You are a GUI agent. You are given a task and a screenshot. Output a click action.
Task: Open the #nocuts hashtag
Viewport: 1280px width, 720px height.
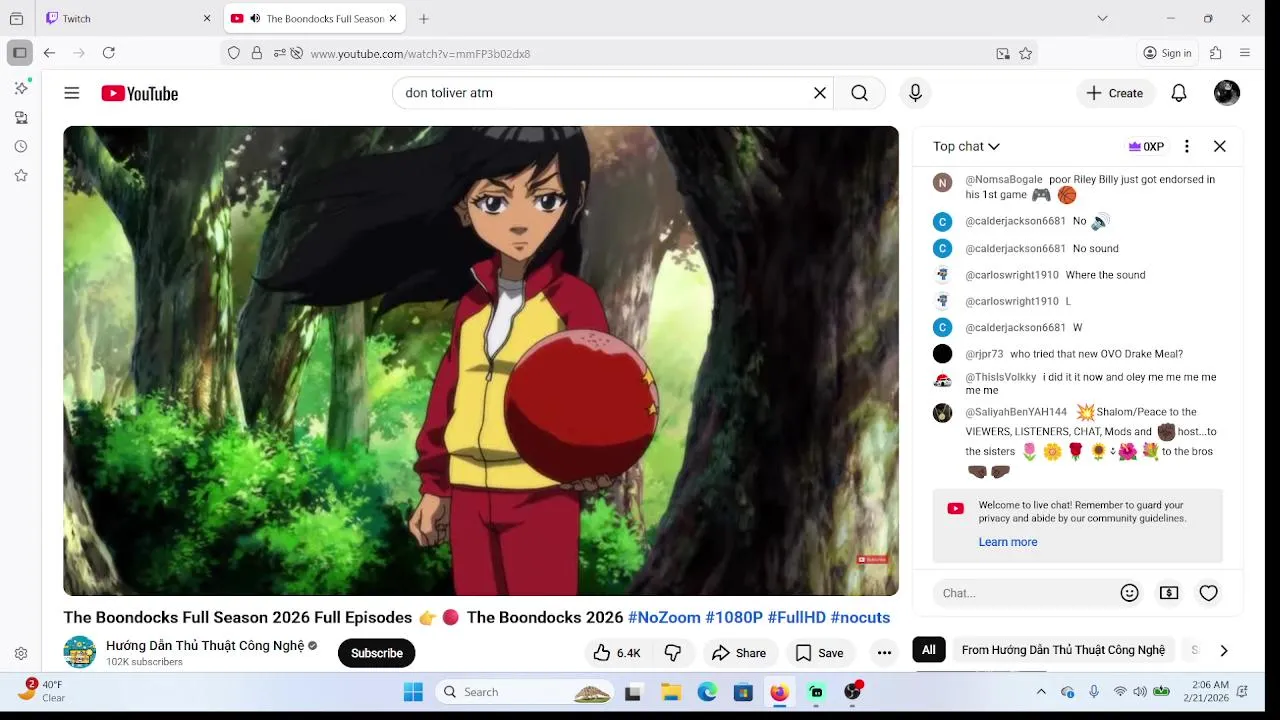click(x=860, y=617)
